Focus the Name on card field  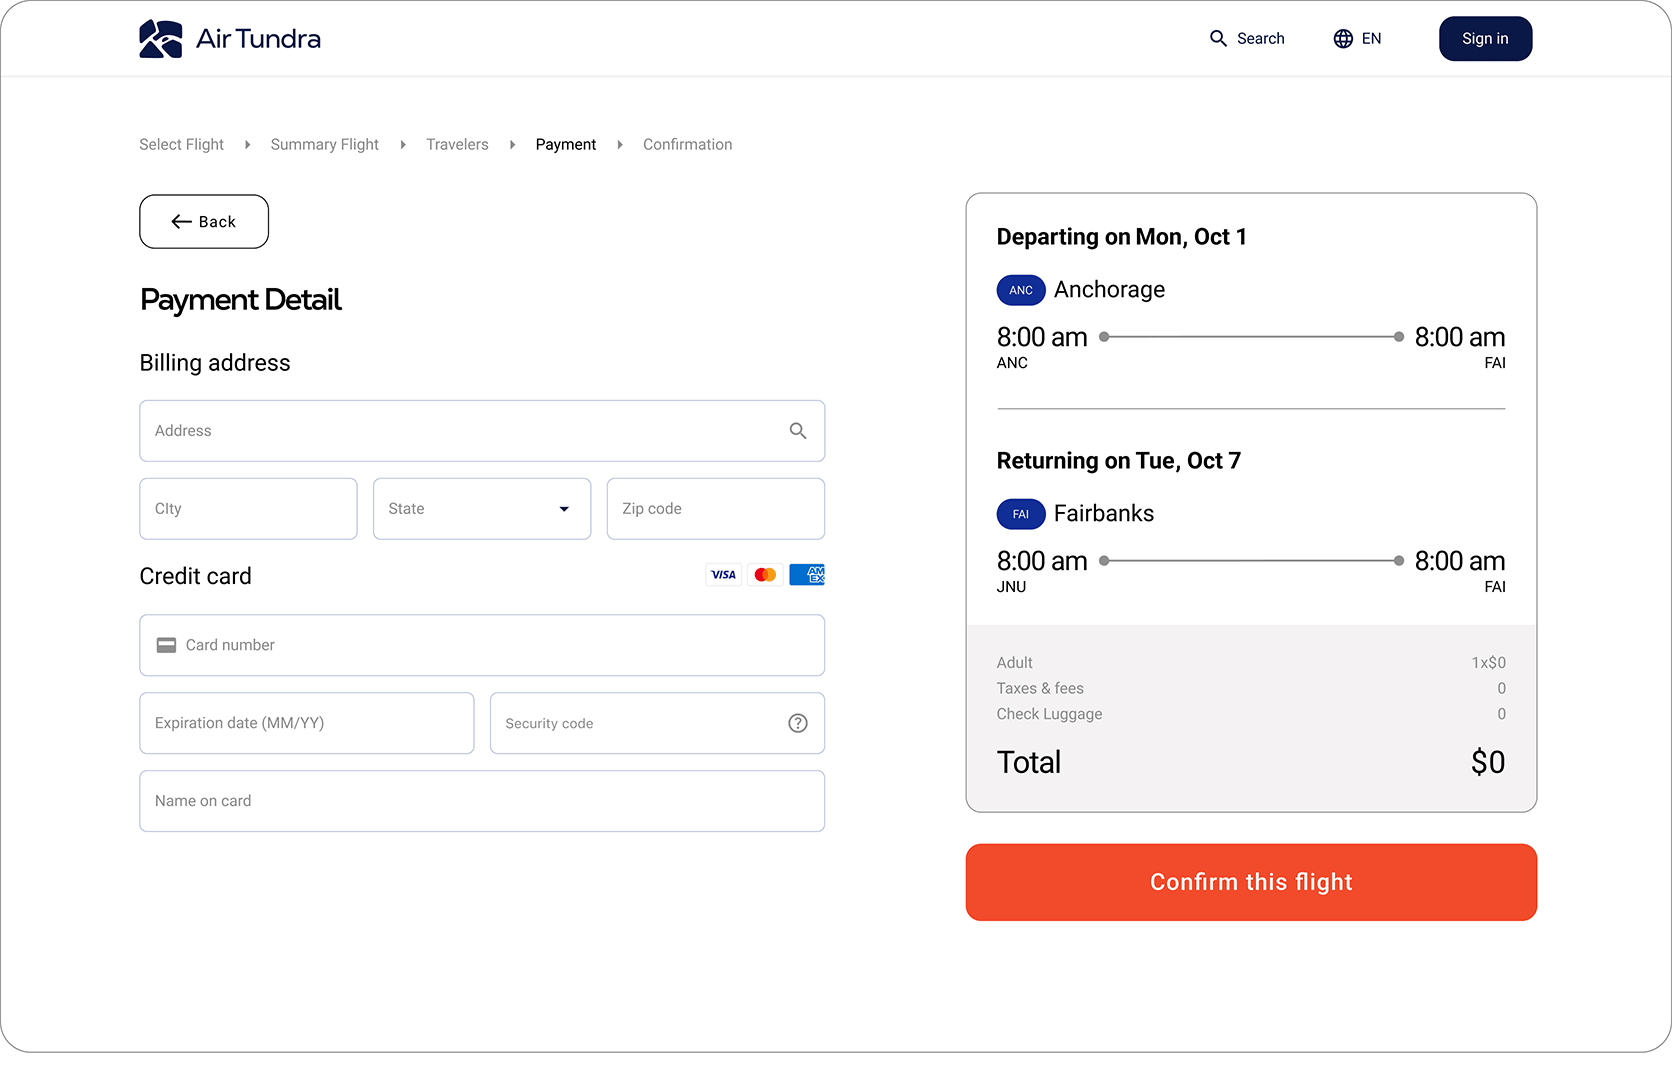click(x=482, y=801)
